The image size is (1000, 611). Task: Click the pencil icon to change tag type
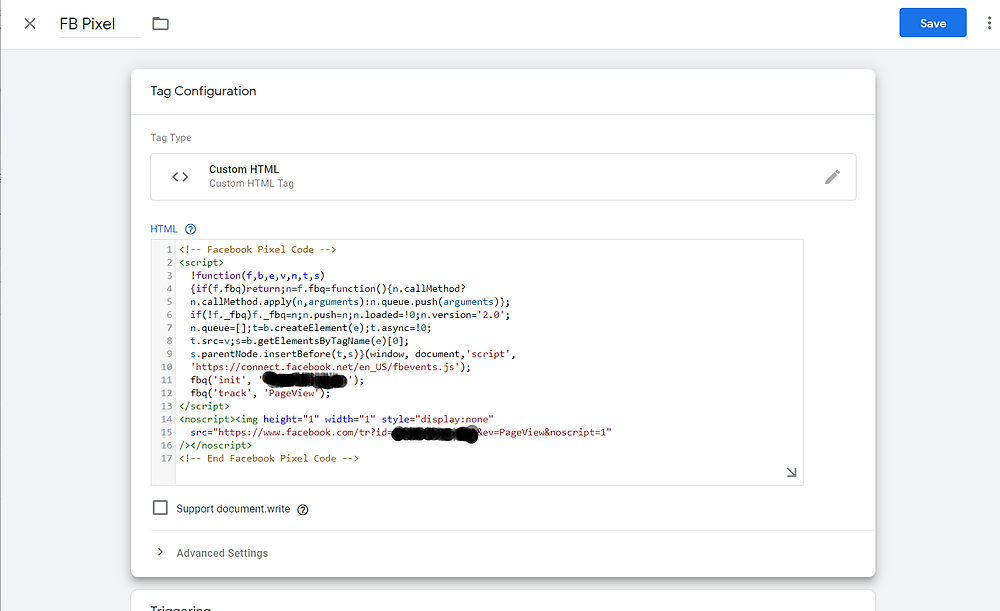click(832, 177)
